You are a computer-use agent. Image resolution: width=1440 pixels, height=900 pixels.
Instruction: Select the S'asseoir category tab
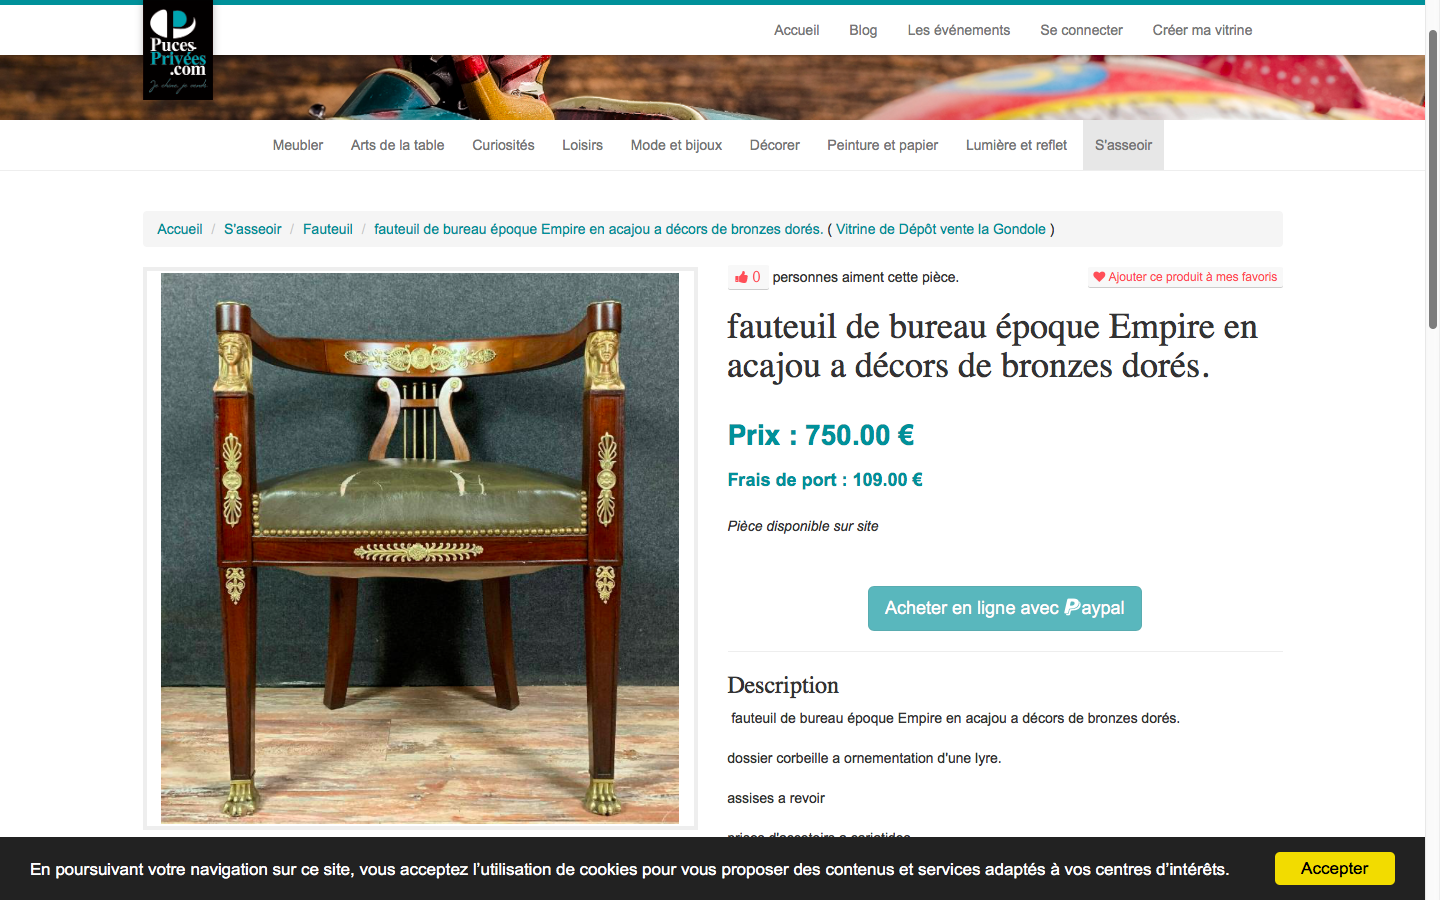(1123, 145)
